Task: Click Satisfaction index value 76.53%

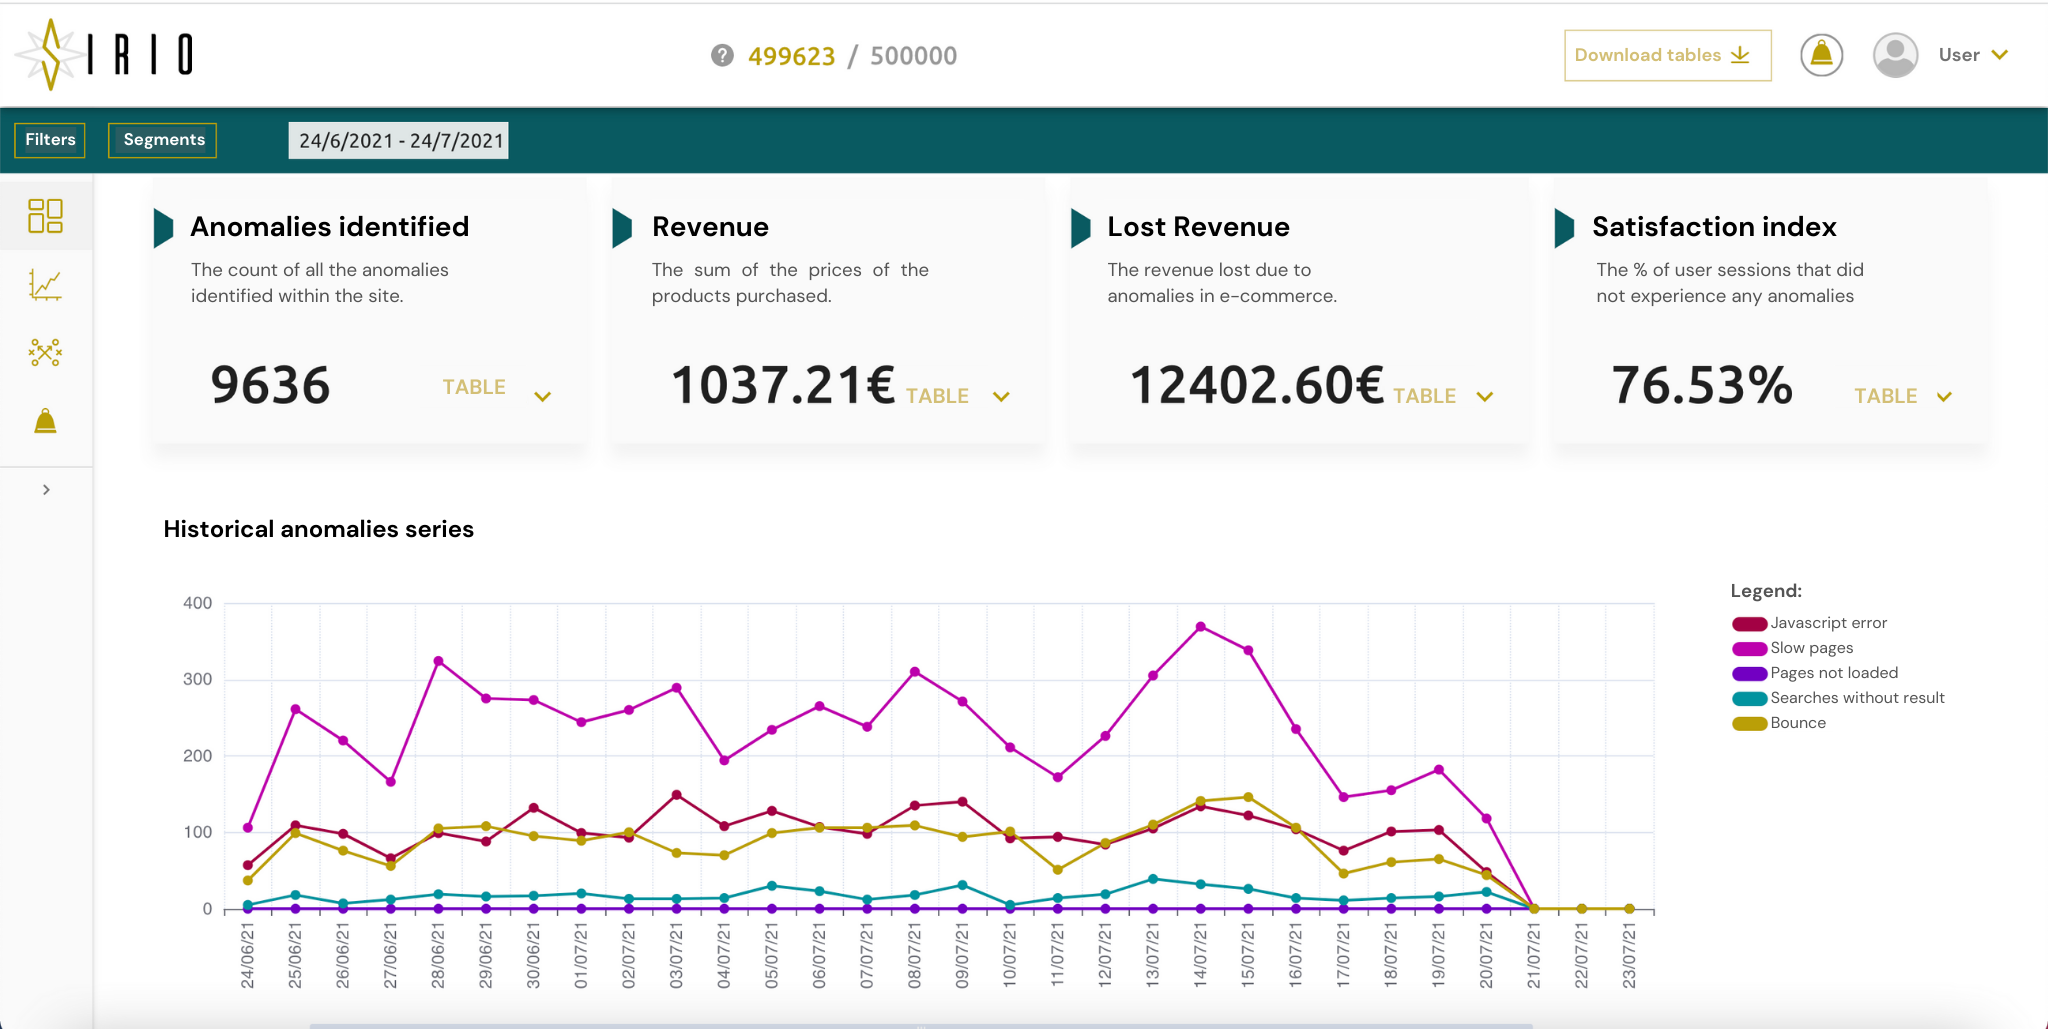Action: 1702,385
